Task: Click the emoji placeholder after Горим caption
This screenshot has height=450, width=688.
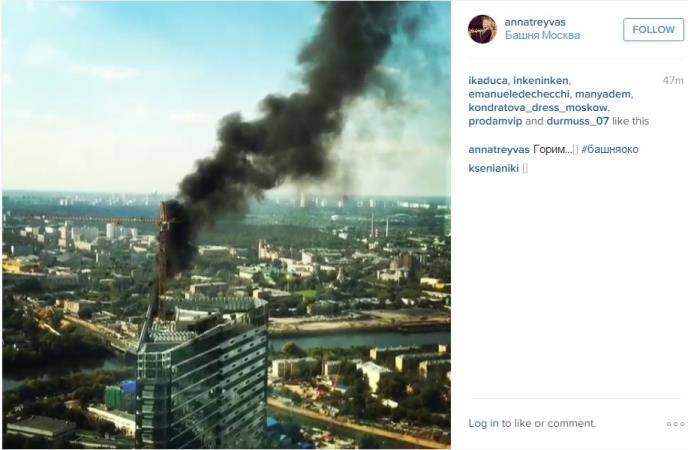Action: tap(576, 150)
